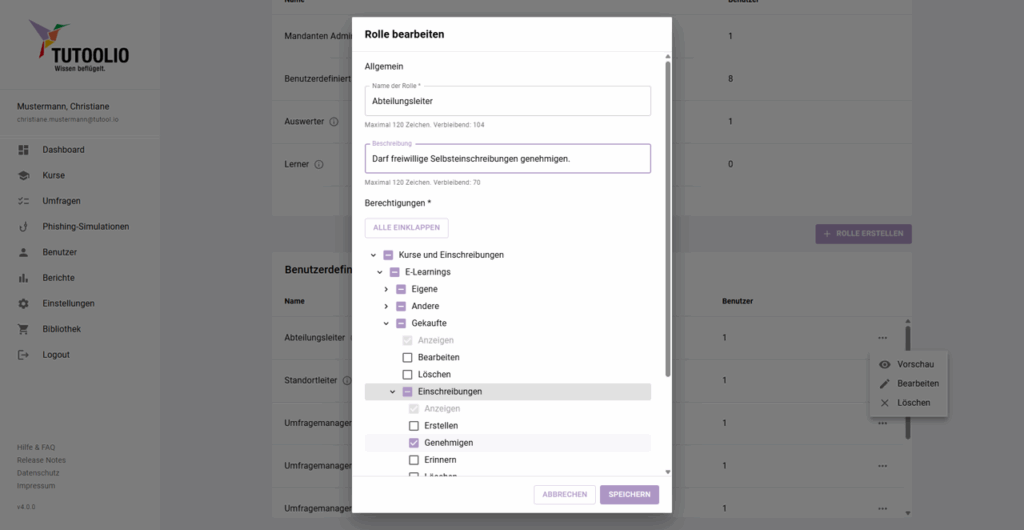
Task: Enable the Bearbeiten checkbox under Gekaufte
Action: coord(408,357)
